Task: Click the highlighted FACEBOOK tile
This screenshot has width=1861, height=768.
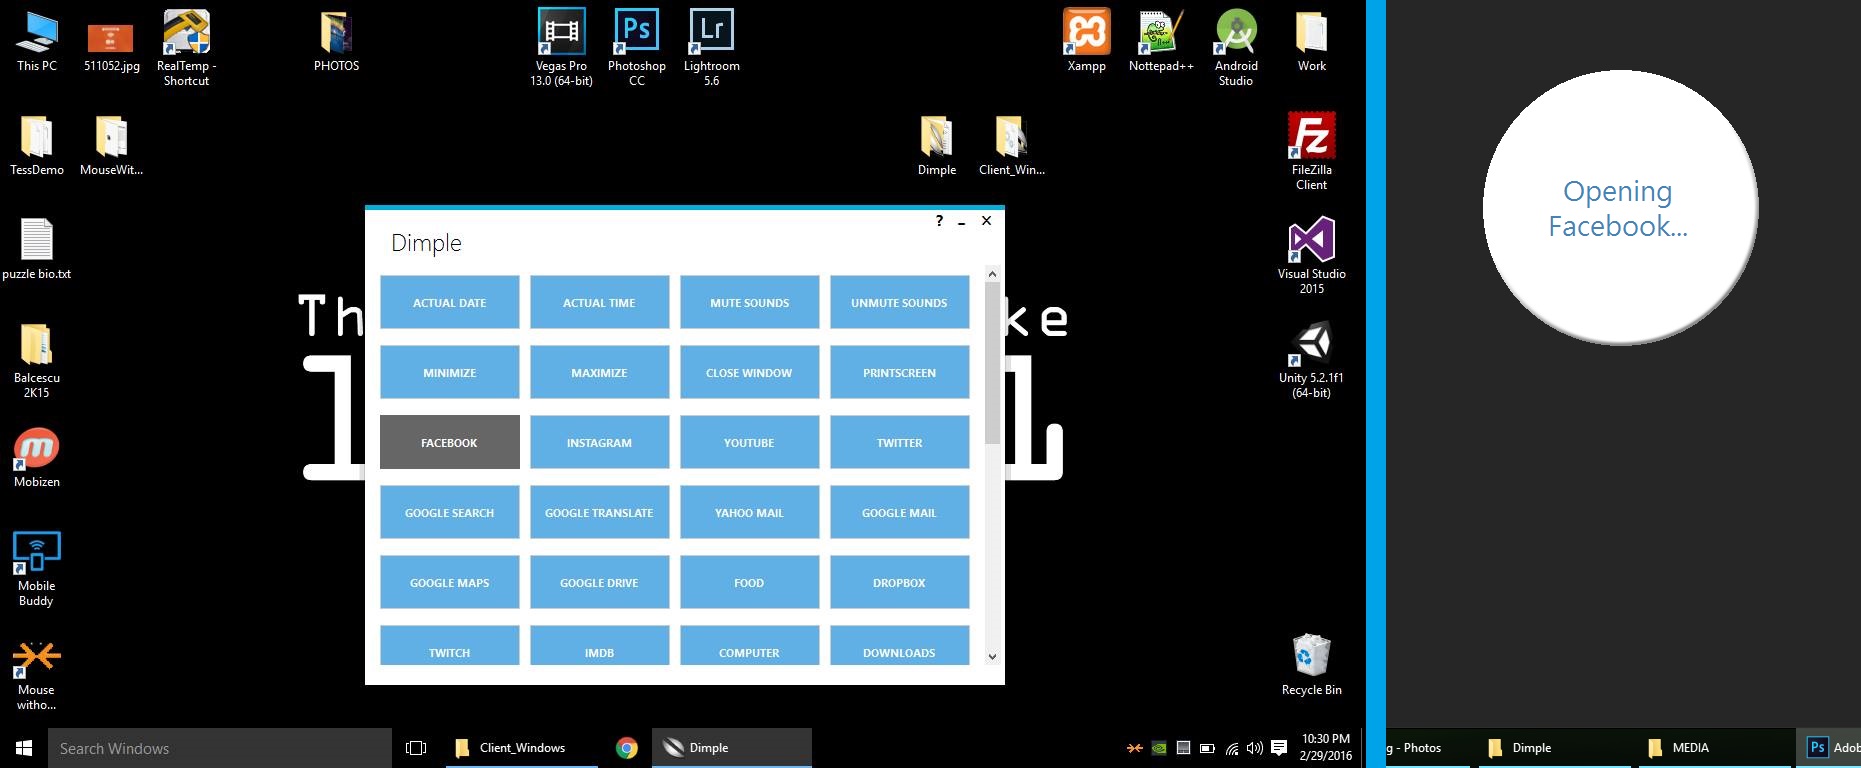Action: pyautogui.click(x=450, y=442)
